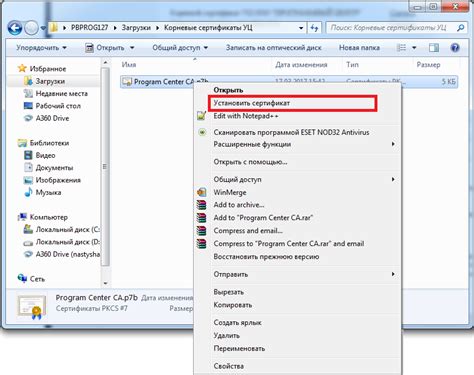The image size is (474, 375).
Task: Sort by the Тип column header
Action: click(352, 64)
